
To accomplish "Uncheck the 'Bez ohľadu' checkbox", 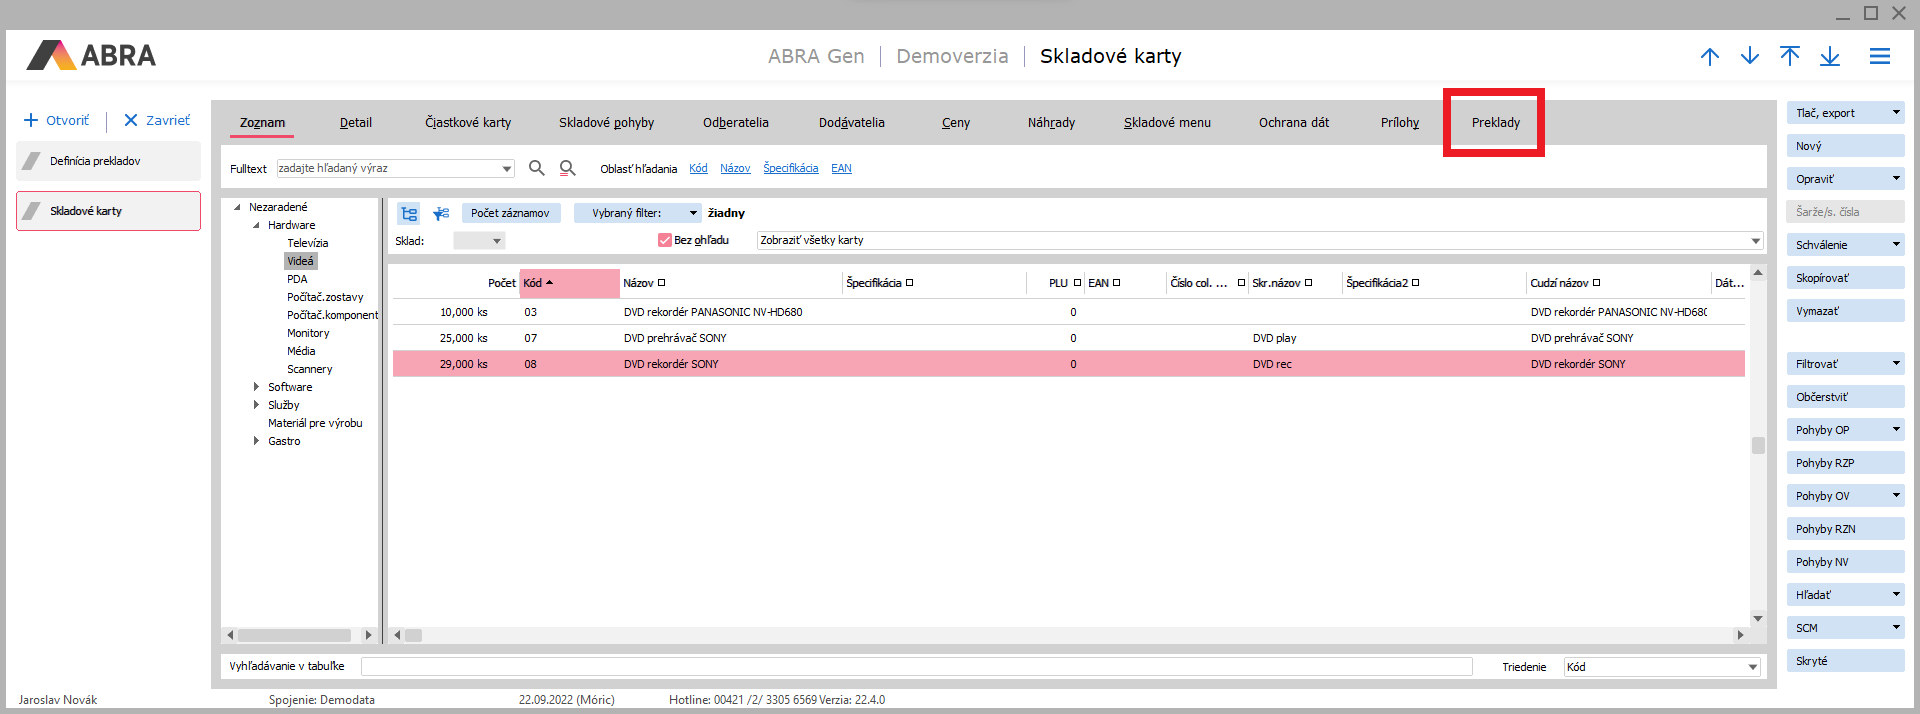I will pos(664,240).
